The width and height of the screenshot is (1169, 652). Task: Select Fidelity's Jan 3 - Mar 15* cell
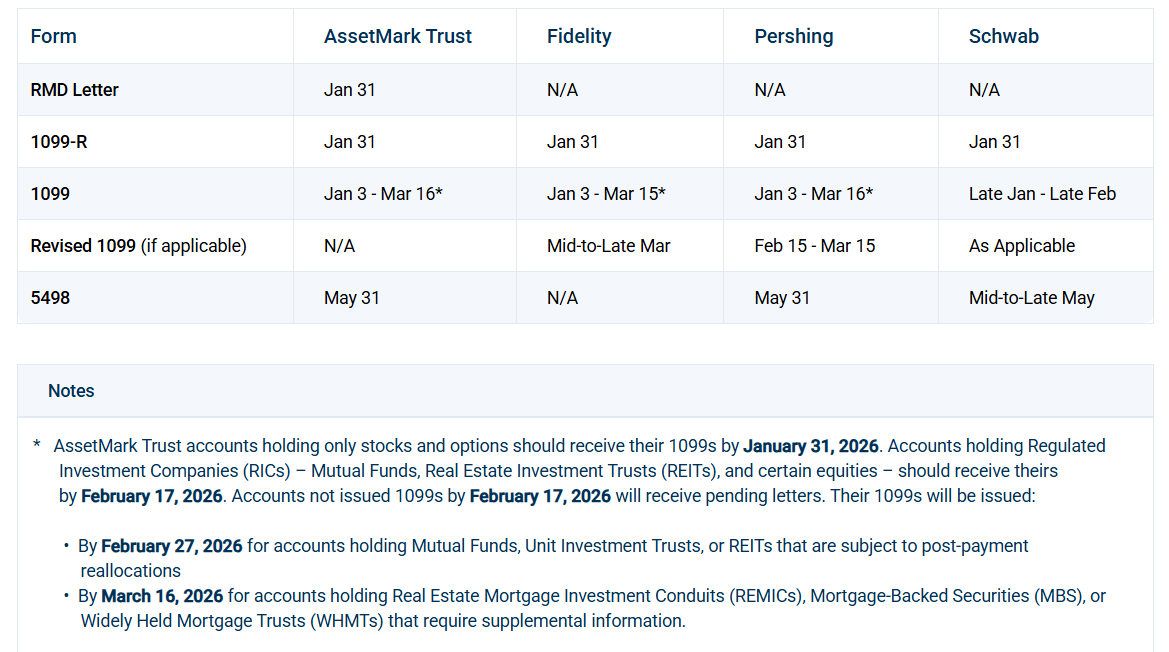tap(607, 194)
